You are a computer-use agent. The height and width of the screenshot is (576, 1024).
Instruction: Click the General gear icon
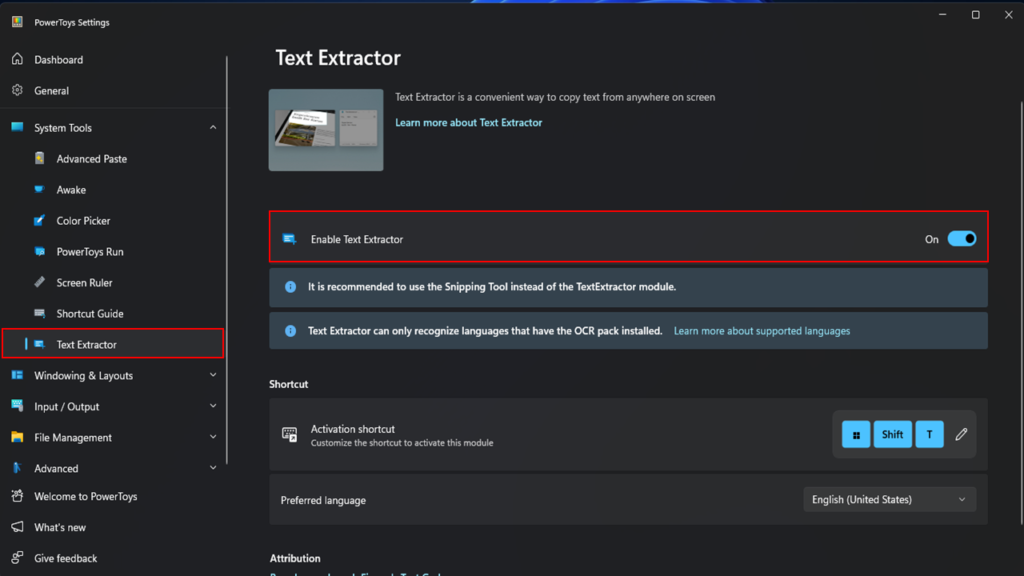(x=18, y=90)
